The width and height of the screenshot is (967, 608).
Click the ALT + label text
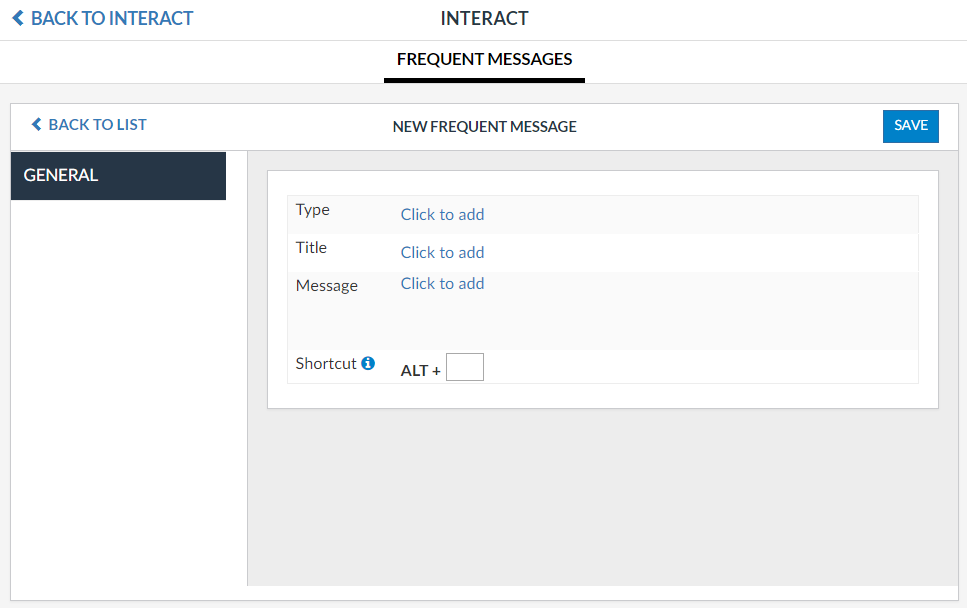tap(420, 371)
